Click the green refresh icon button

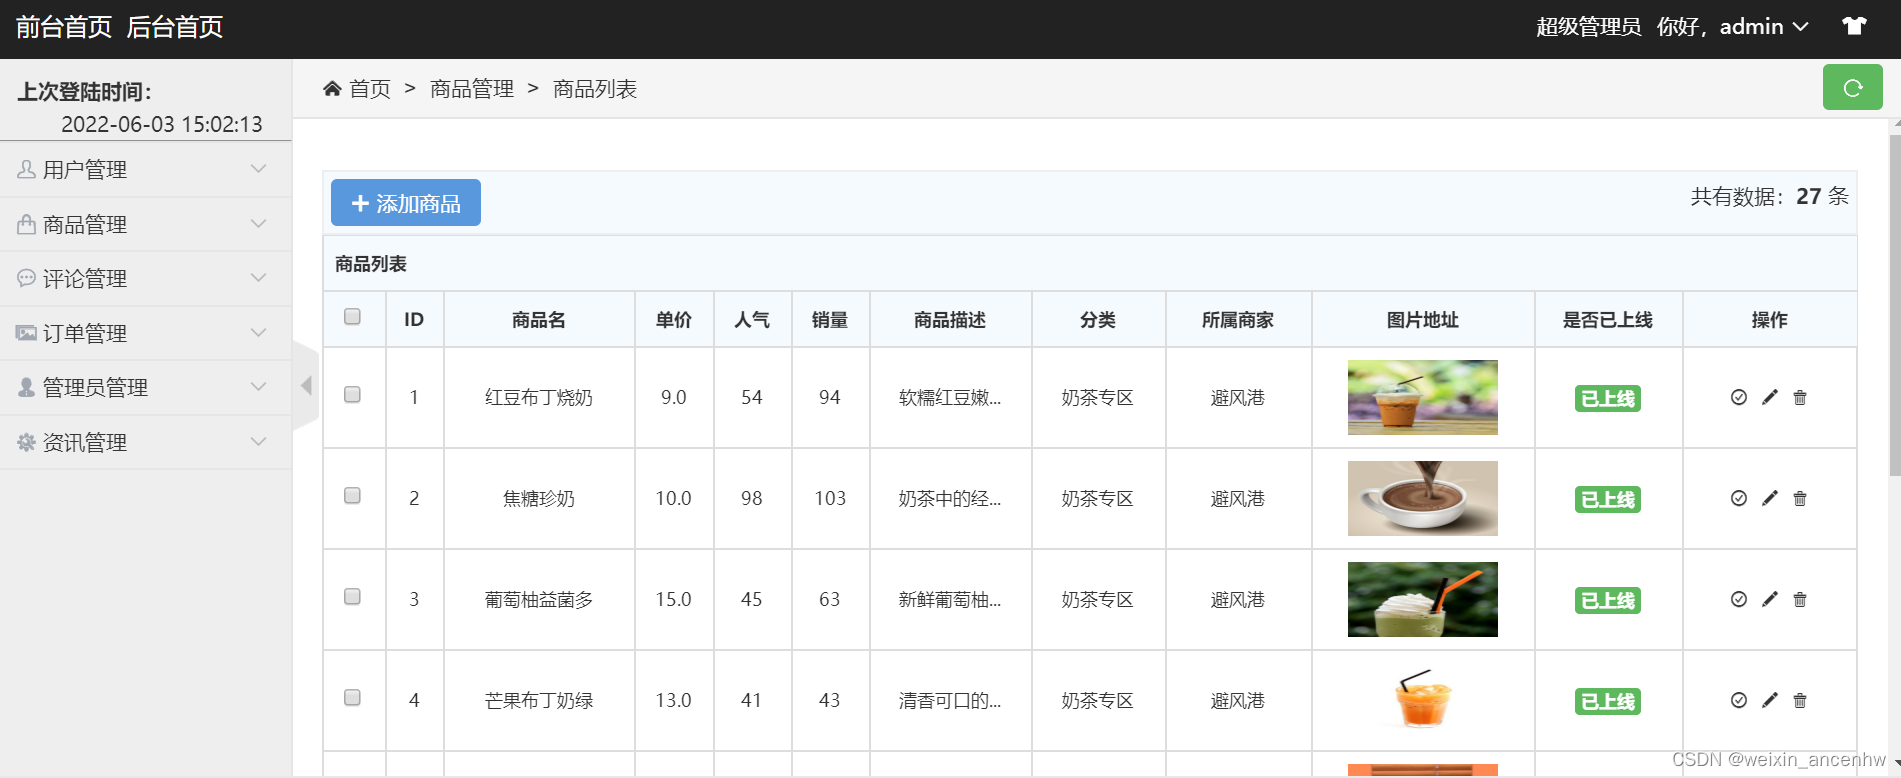coord(1852,88)
